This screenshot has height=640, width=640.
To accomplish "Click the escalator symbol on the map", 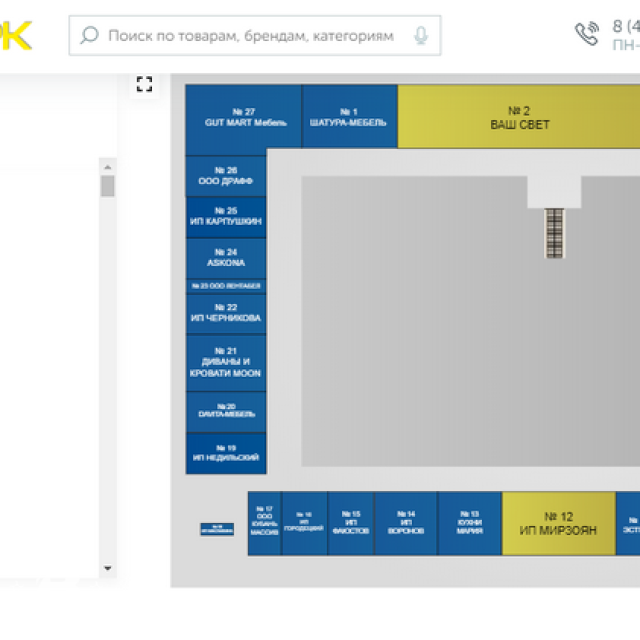I will [554, 233].
